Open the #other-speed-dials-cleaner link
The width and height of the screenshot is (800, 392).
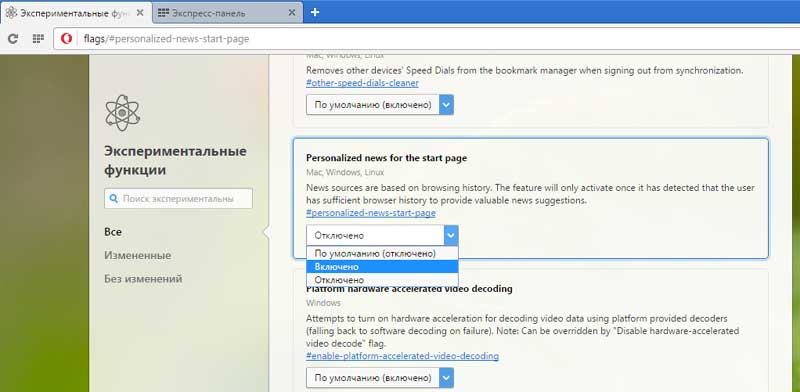[362, 83]
